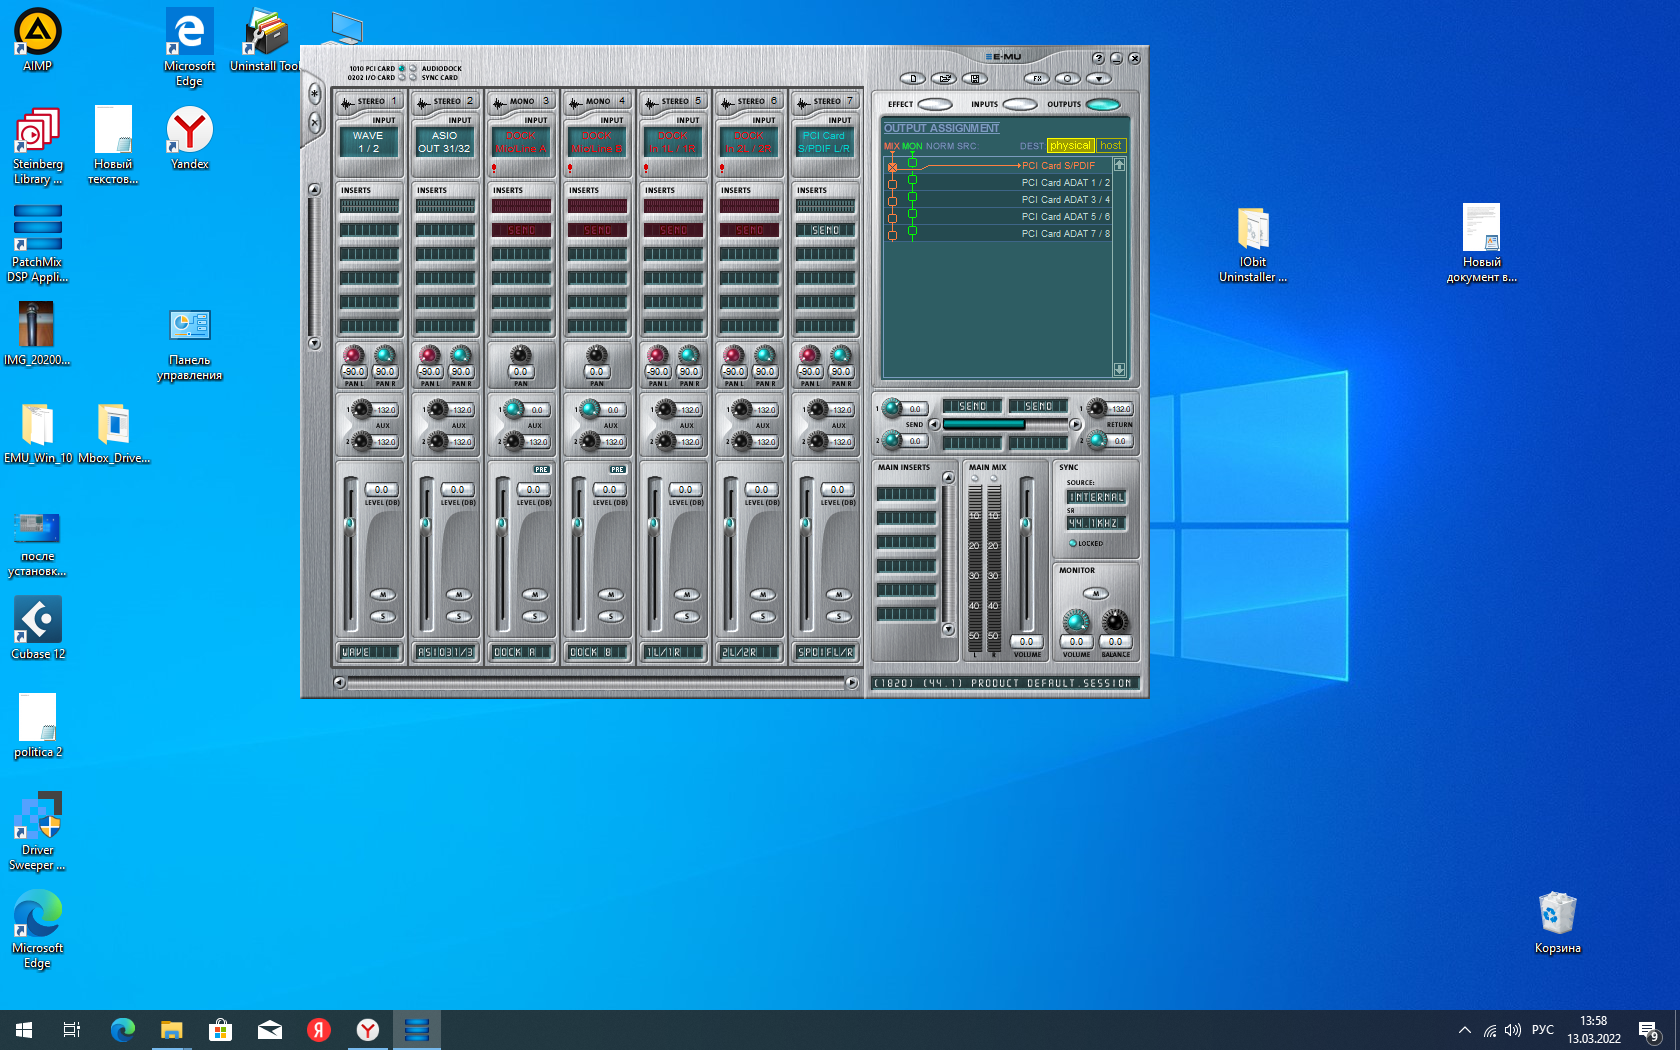Switch to the INPUTS view tab
The width and height of the screenshot is (1680, 1050).
pos(1019,104)
